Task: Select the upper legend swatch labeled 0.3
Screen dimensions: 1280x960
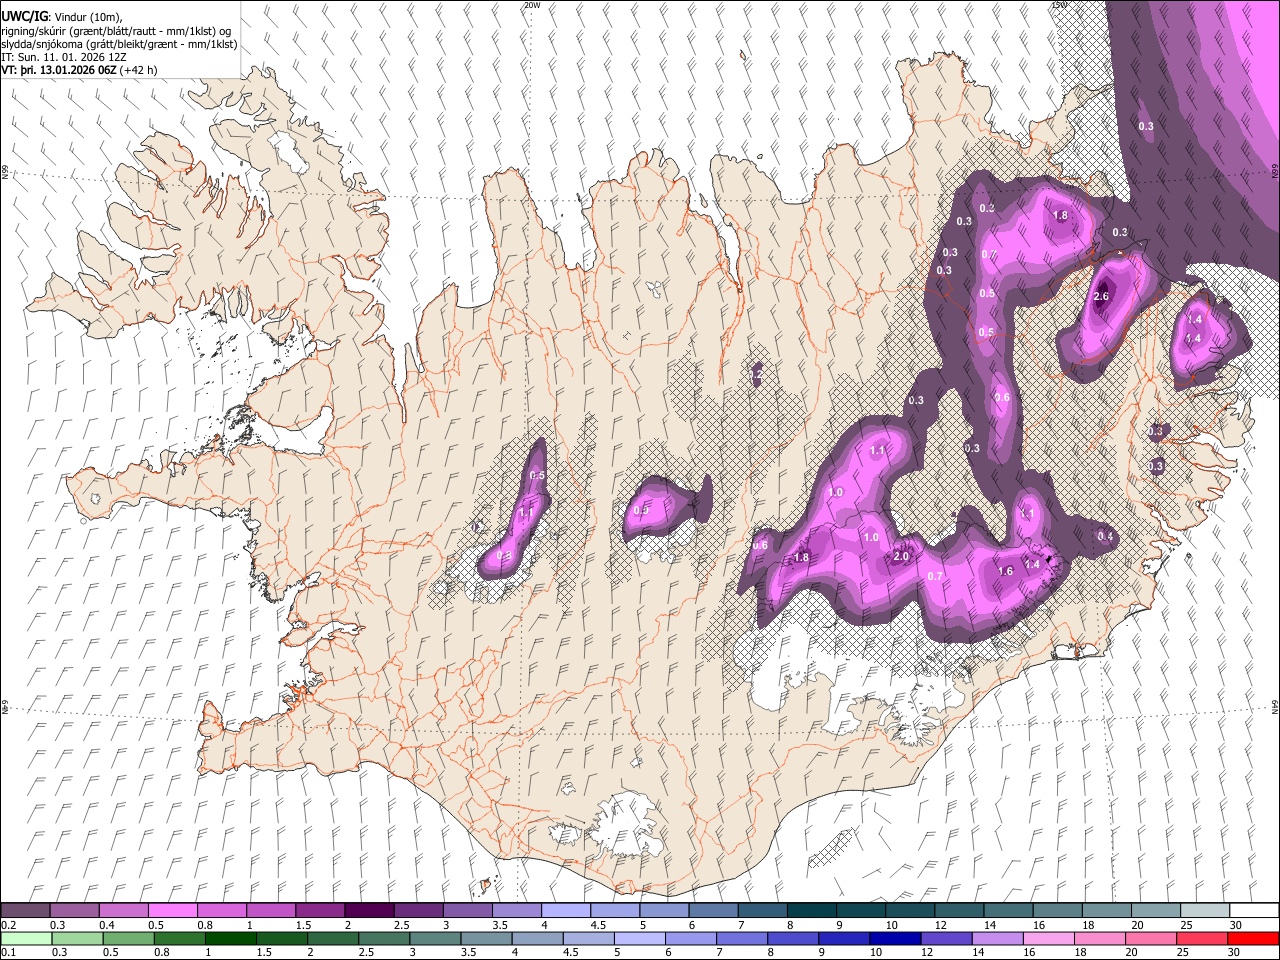Action: point(75,910)
